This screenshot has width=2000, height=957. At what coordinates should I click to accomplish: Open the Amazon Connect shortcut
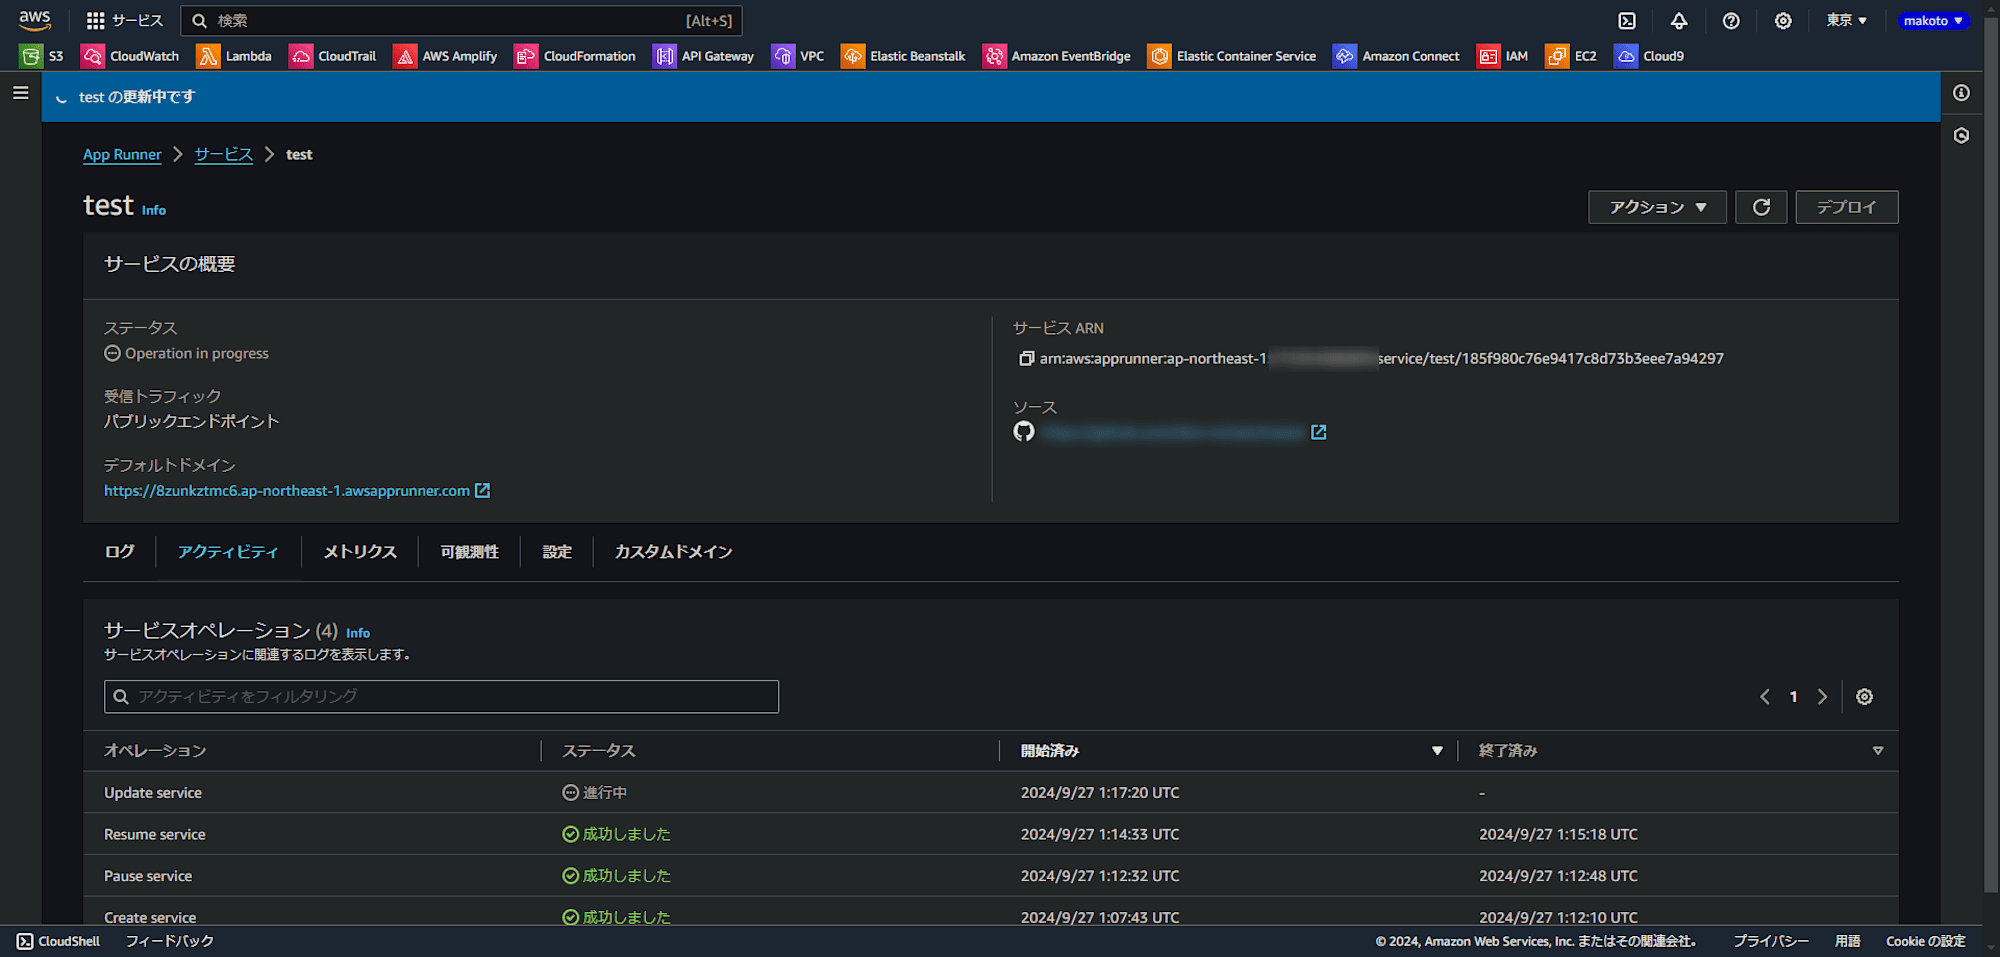1397,56
